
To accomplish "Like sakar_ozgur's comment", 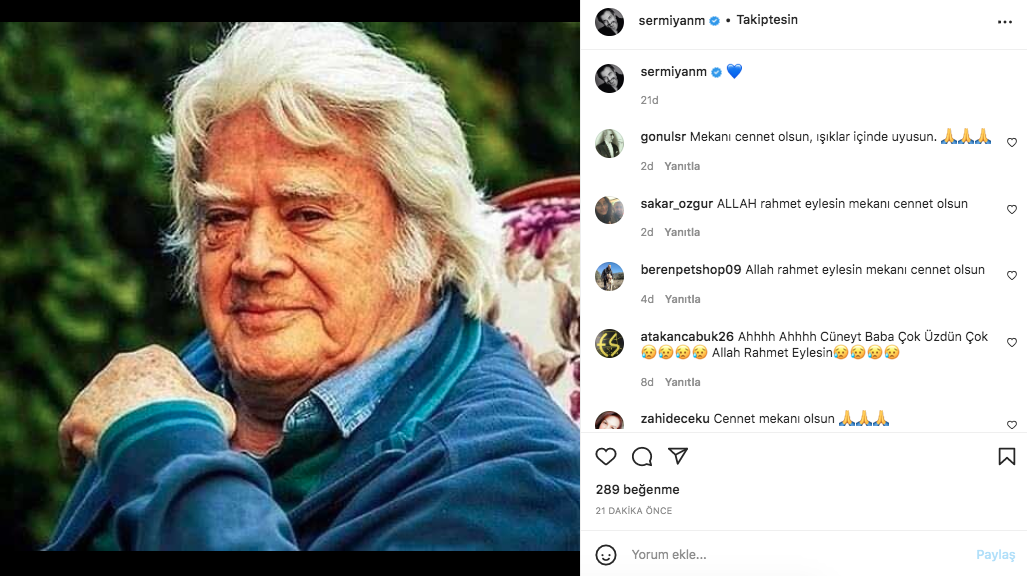I will (x=1011, y=209).
